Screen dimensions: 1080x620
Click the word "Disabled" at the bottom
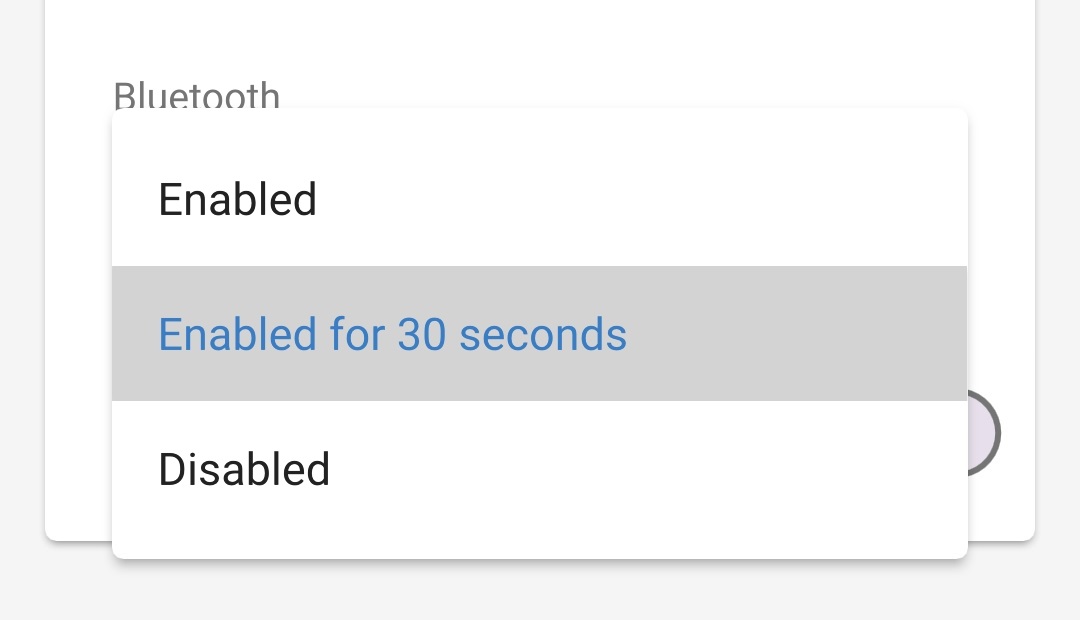[244, 468]
